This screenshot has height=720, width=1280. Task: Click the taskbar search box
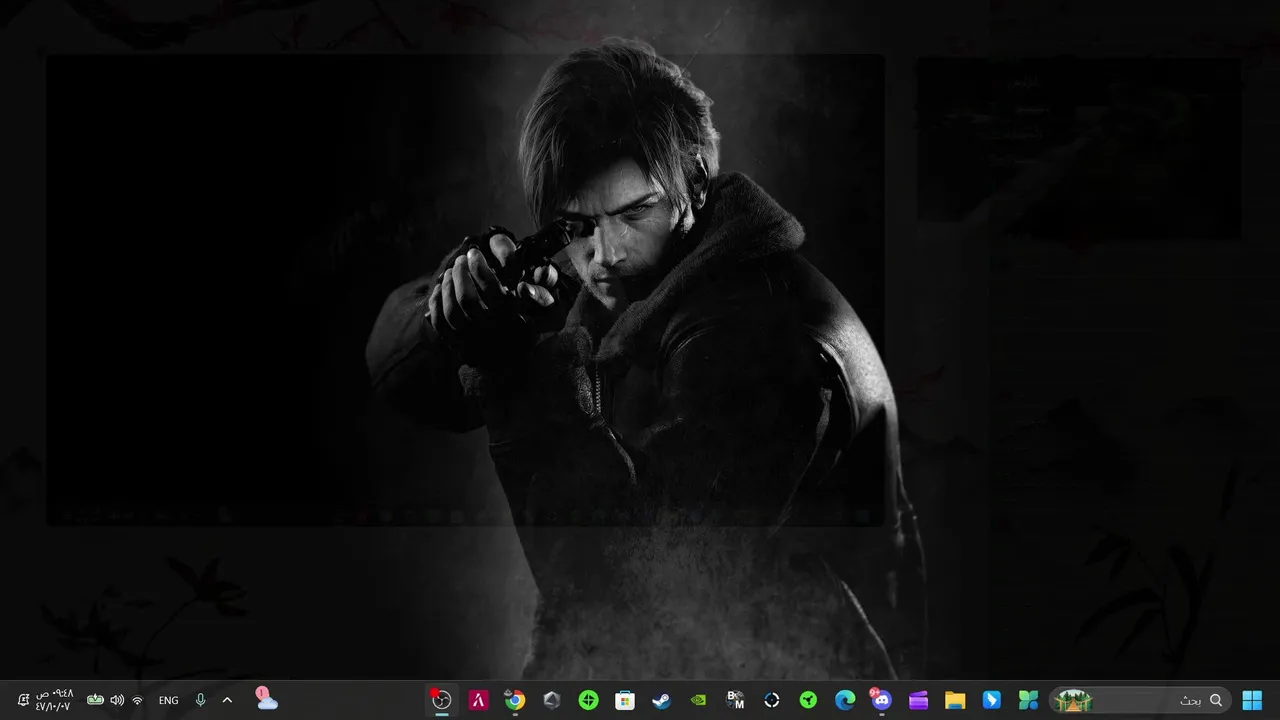pos(1140,700)
